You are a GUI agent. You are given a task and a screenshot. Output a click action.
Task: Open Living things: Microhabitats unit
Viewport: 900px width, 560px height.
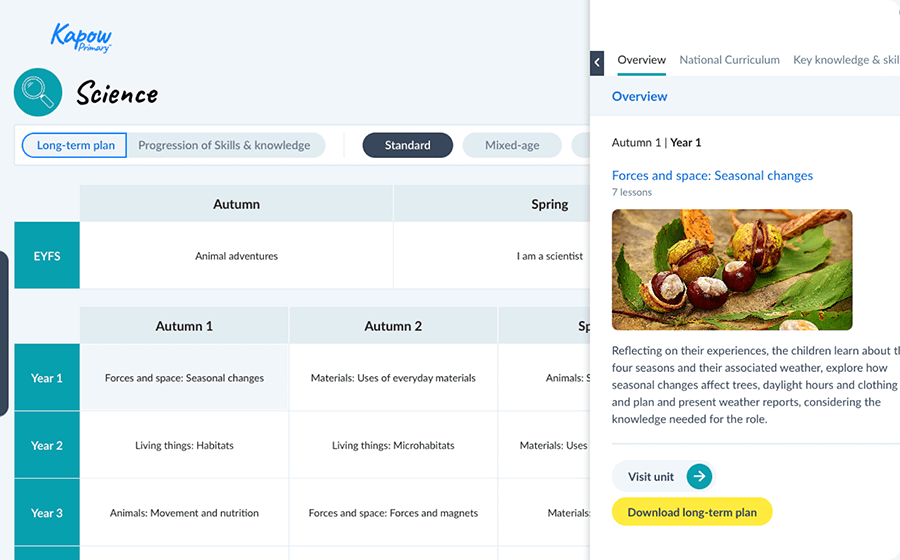pos(393,445)
